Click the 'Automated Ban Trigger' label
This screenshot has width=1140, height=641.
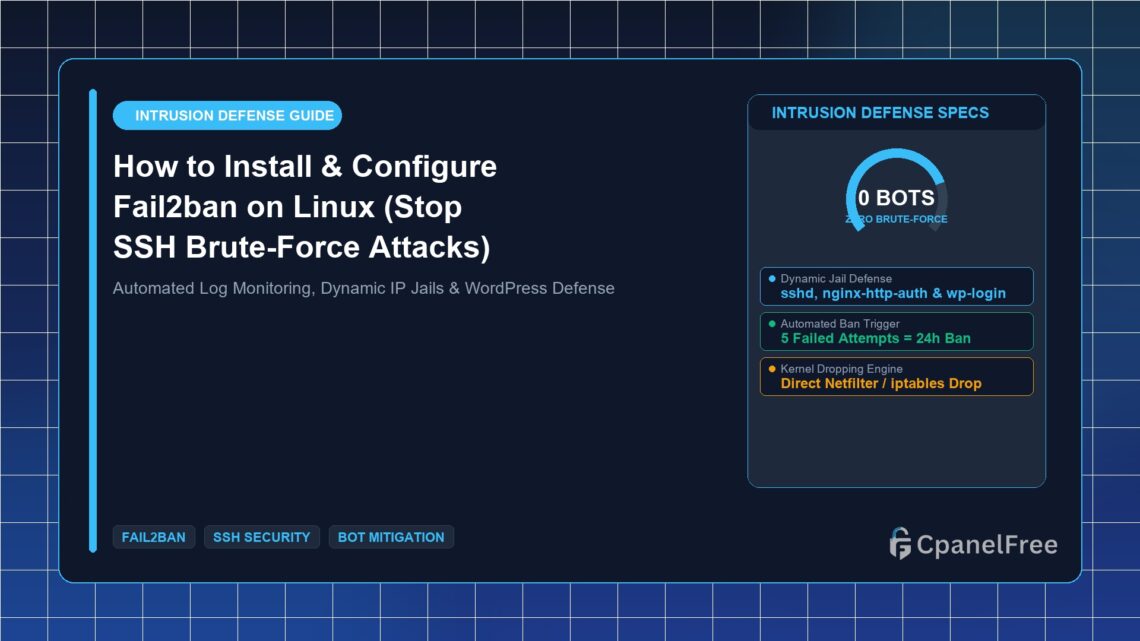point(840,323)
